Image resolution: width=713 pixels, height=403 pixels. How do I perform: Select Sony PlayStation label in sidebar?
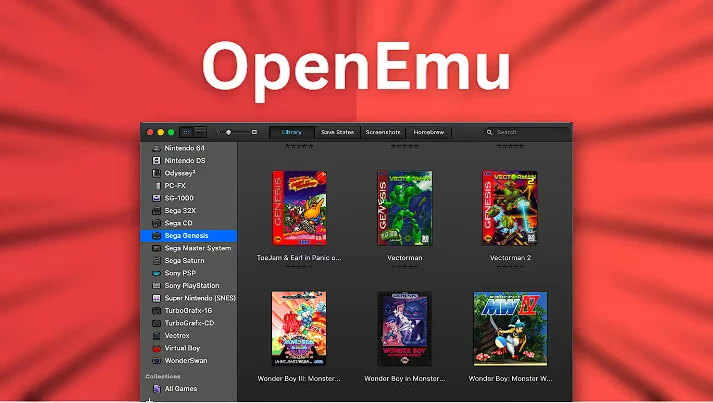pyautogui.click(x=192, y=286)
